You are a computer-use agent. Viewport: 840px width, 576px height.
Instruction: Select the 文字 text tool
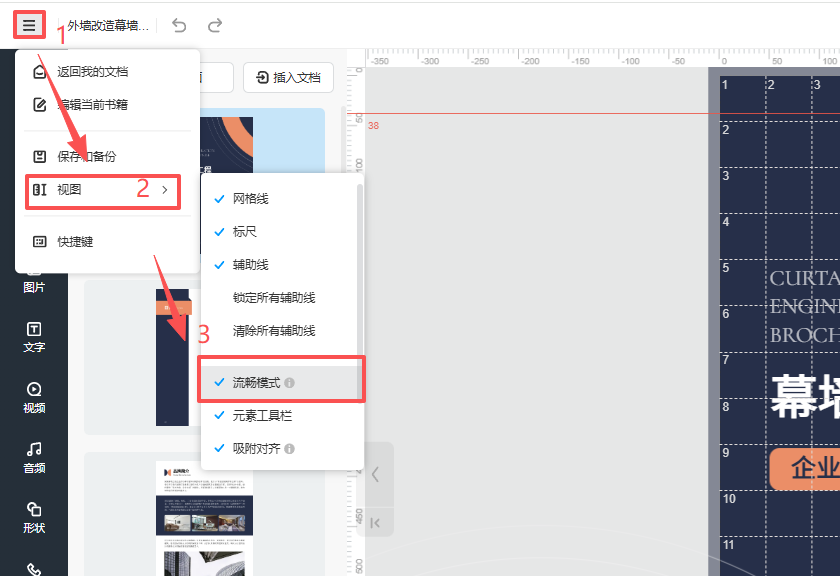34,337
